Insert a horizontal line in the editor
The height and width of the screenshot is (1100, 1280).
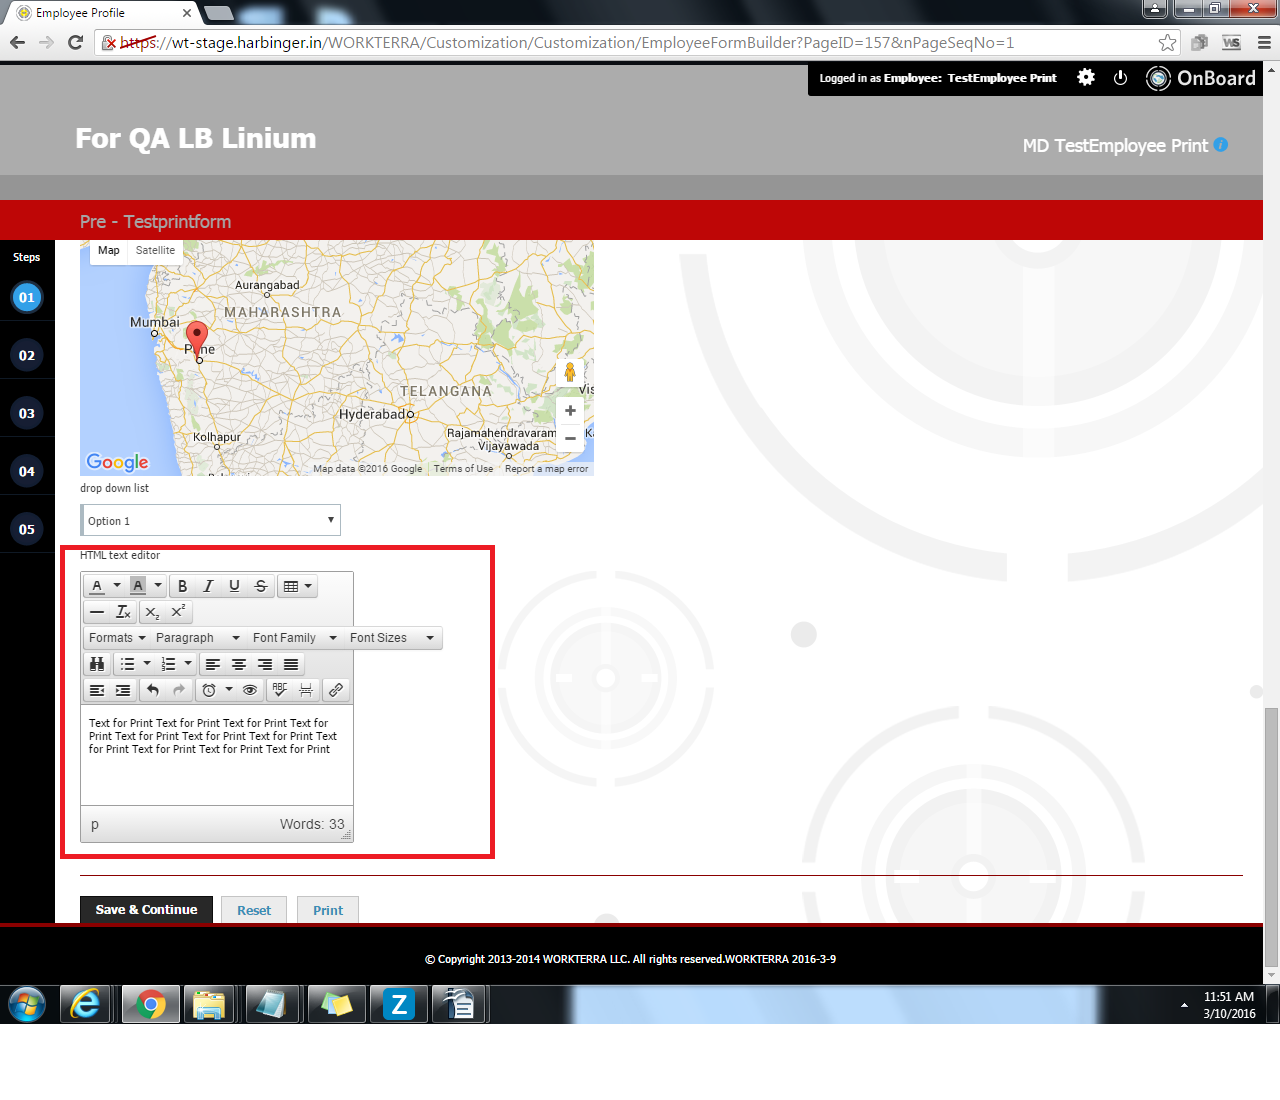tap(97, 612)
